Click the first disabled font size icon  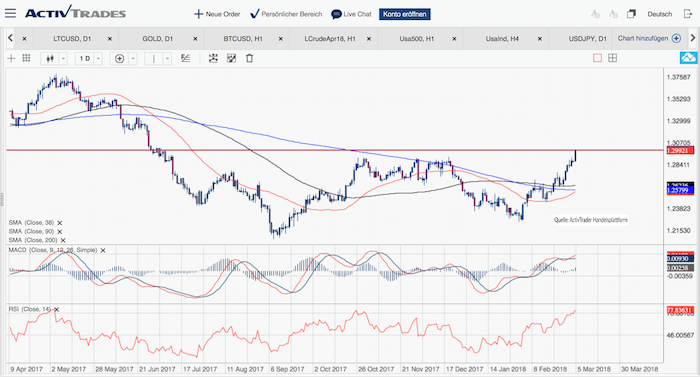point(595,14)
